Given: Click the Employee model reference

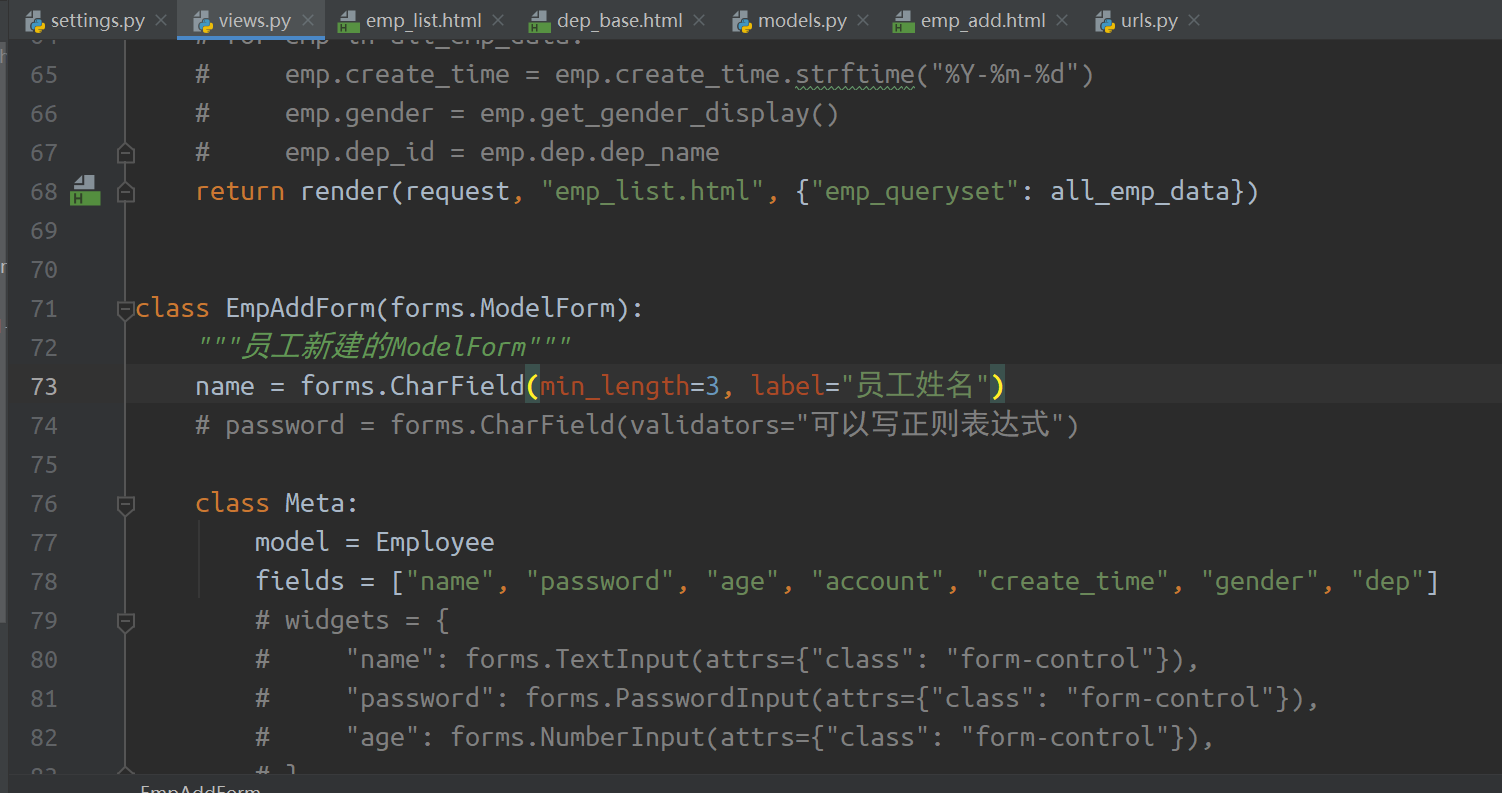Looking at the screenshot, I should pyautogui.click(x=435, y=542).
